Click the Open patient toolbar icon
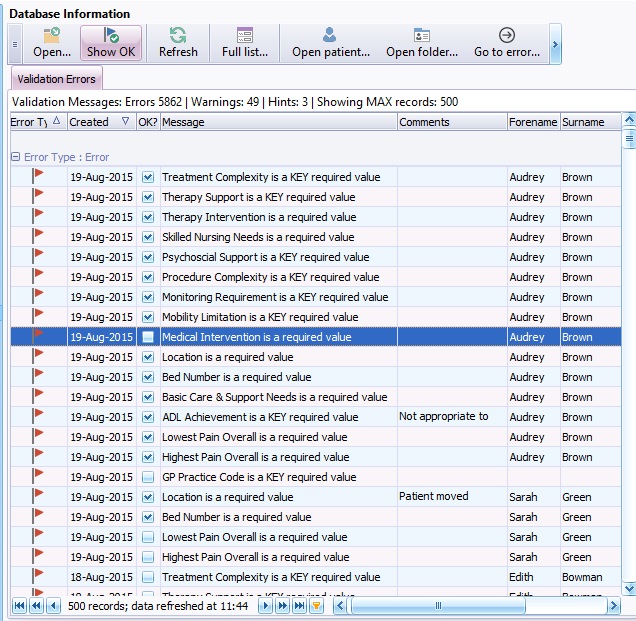The width and height of the screenshot is (636, 621). point(330,43)
